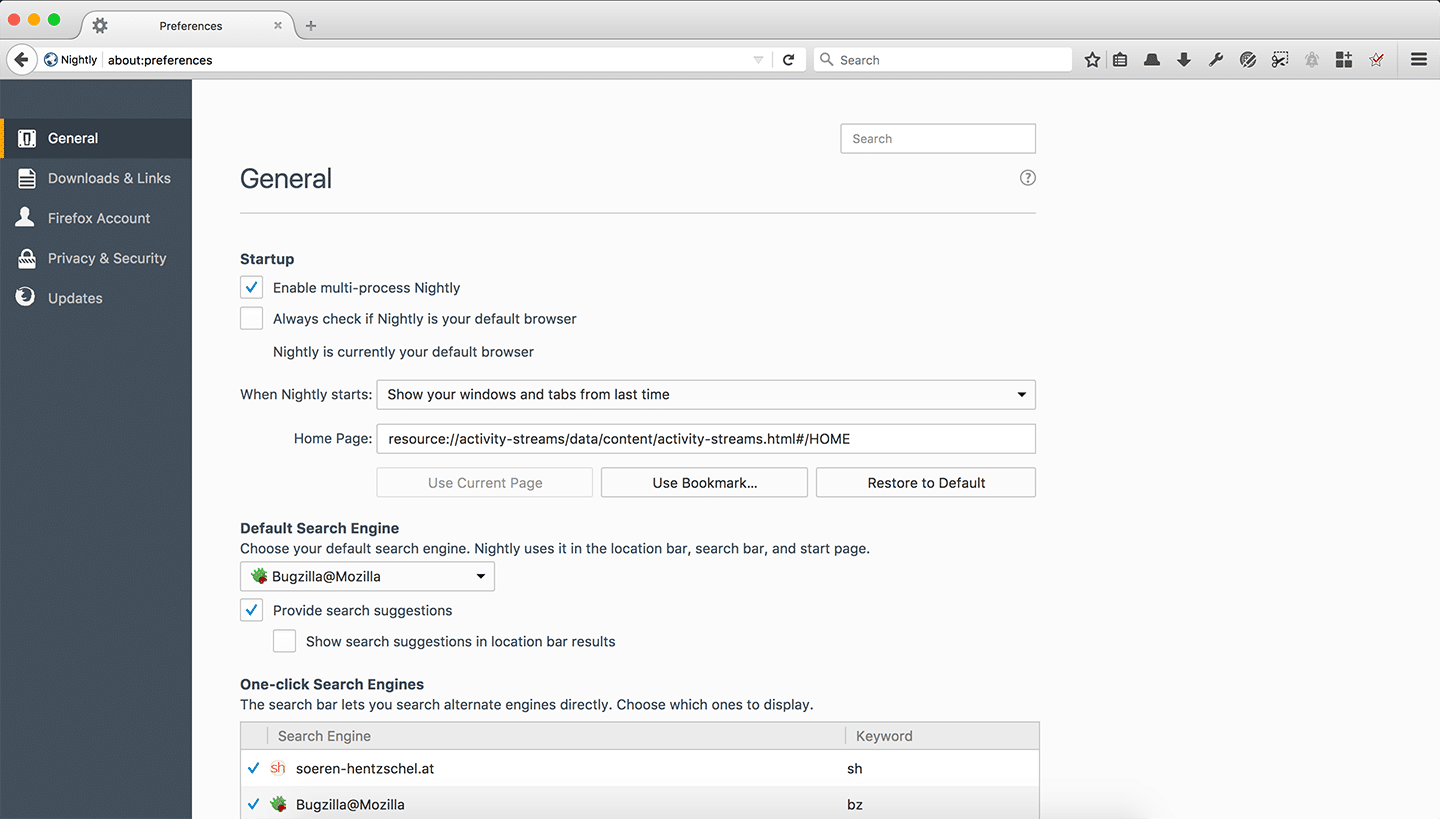Click the Use Bookmark… button
This screenshot has width=1440, height=819.
[x=705, y=483]
